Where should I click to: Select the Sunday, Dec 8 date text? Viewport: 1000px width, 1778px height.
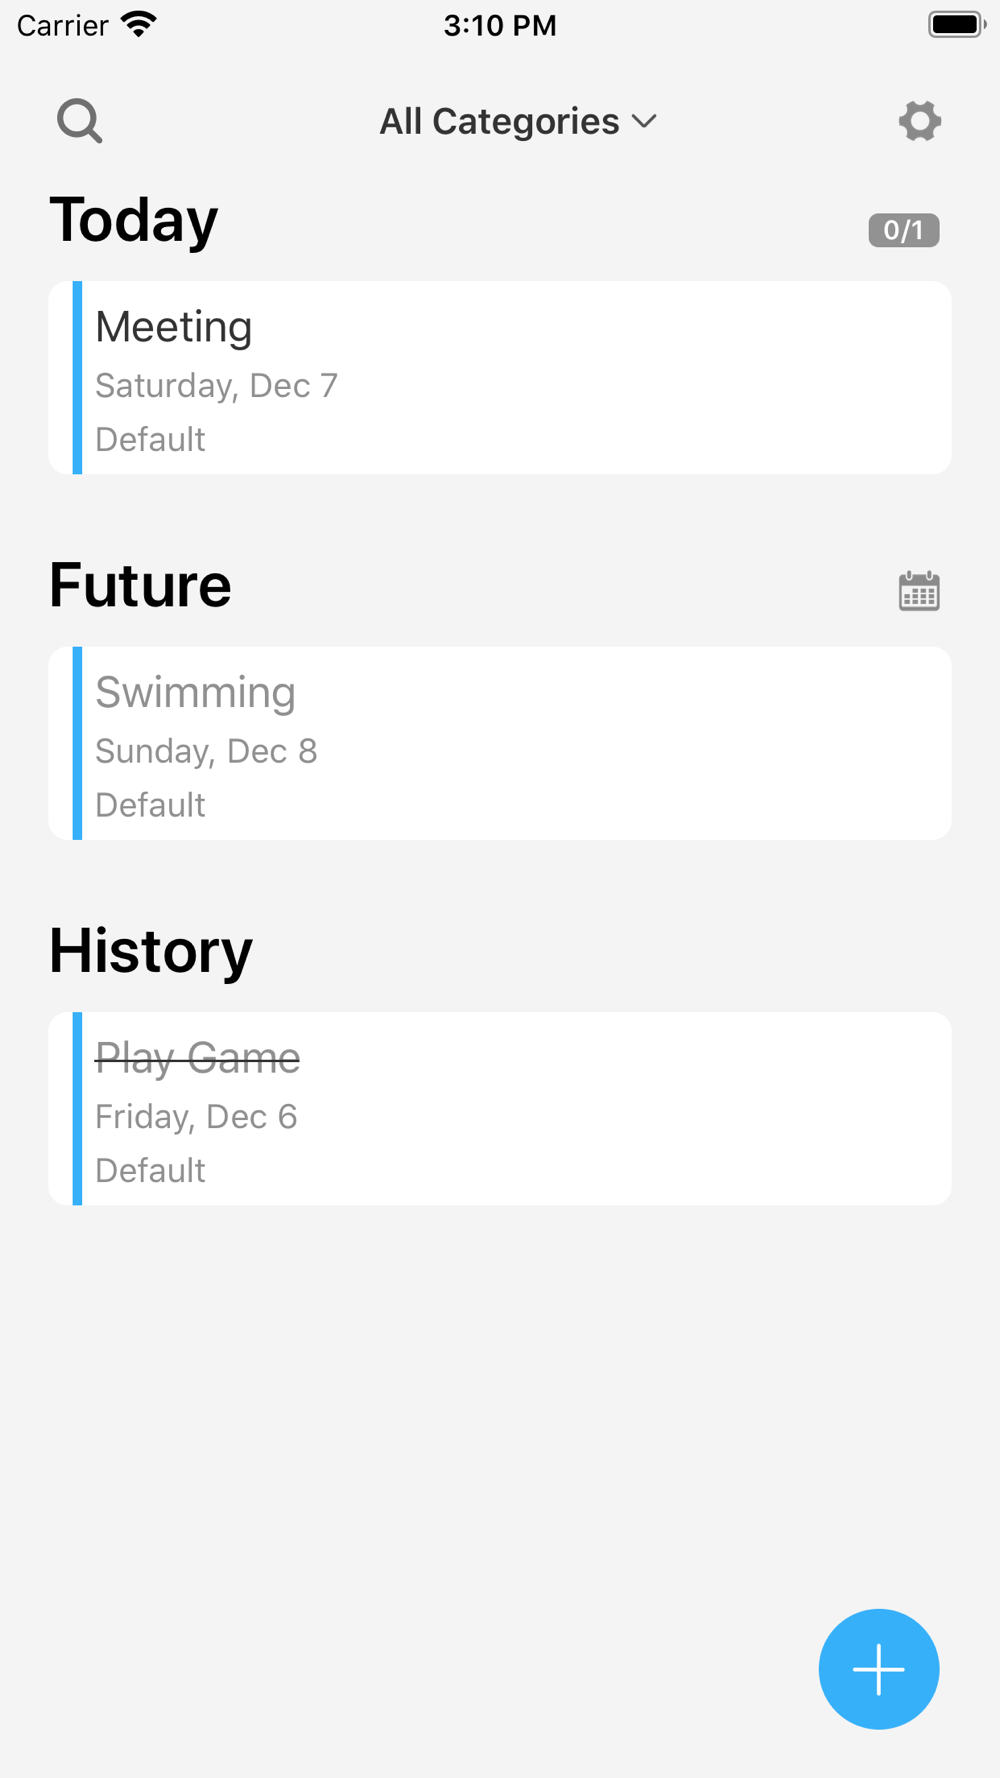[x=206, y=751]
